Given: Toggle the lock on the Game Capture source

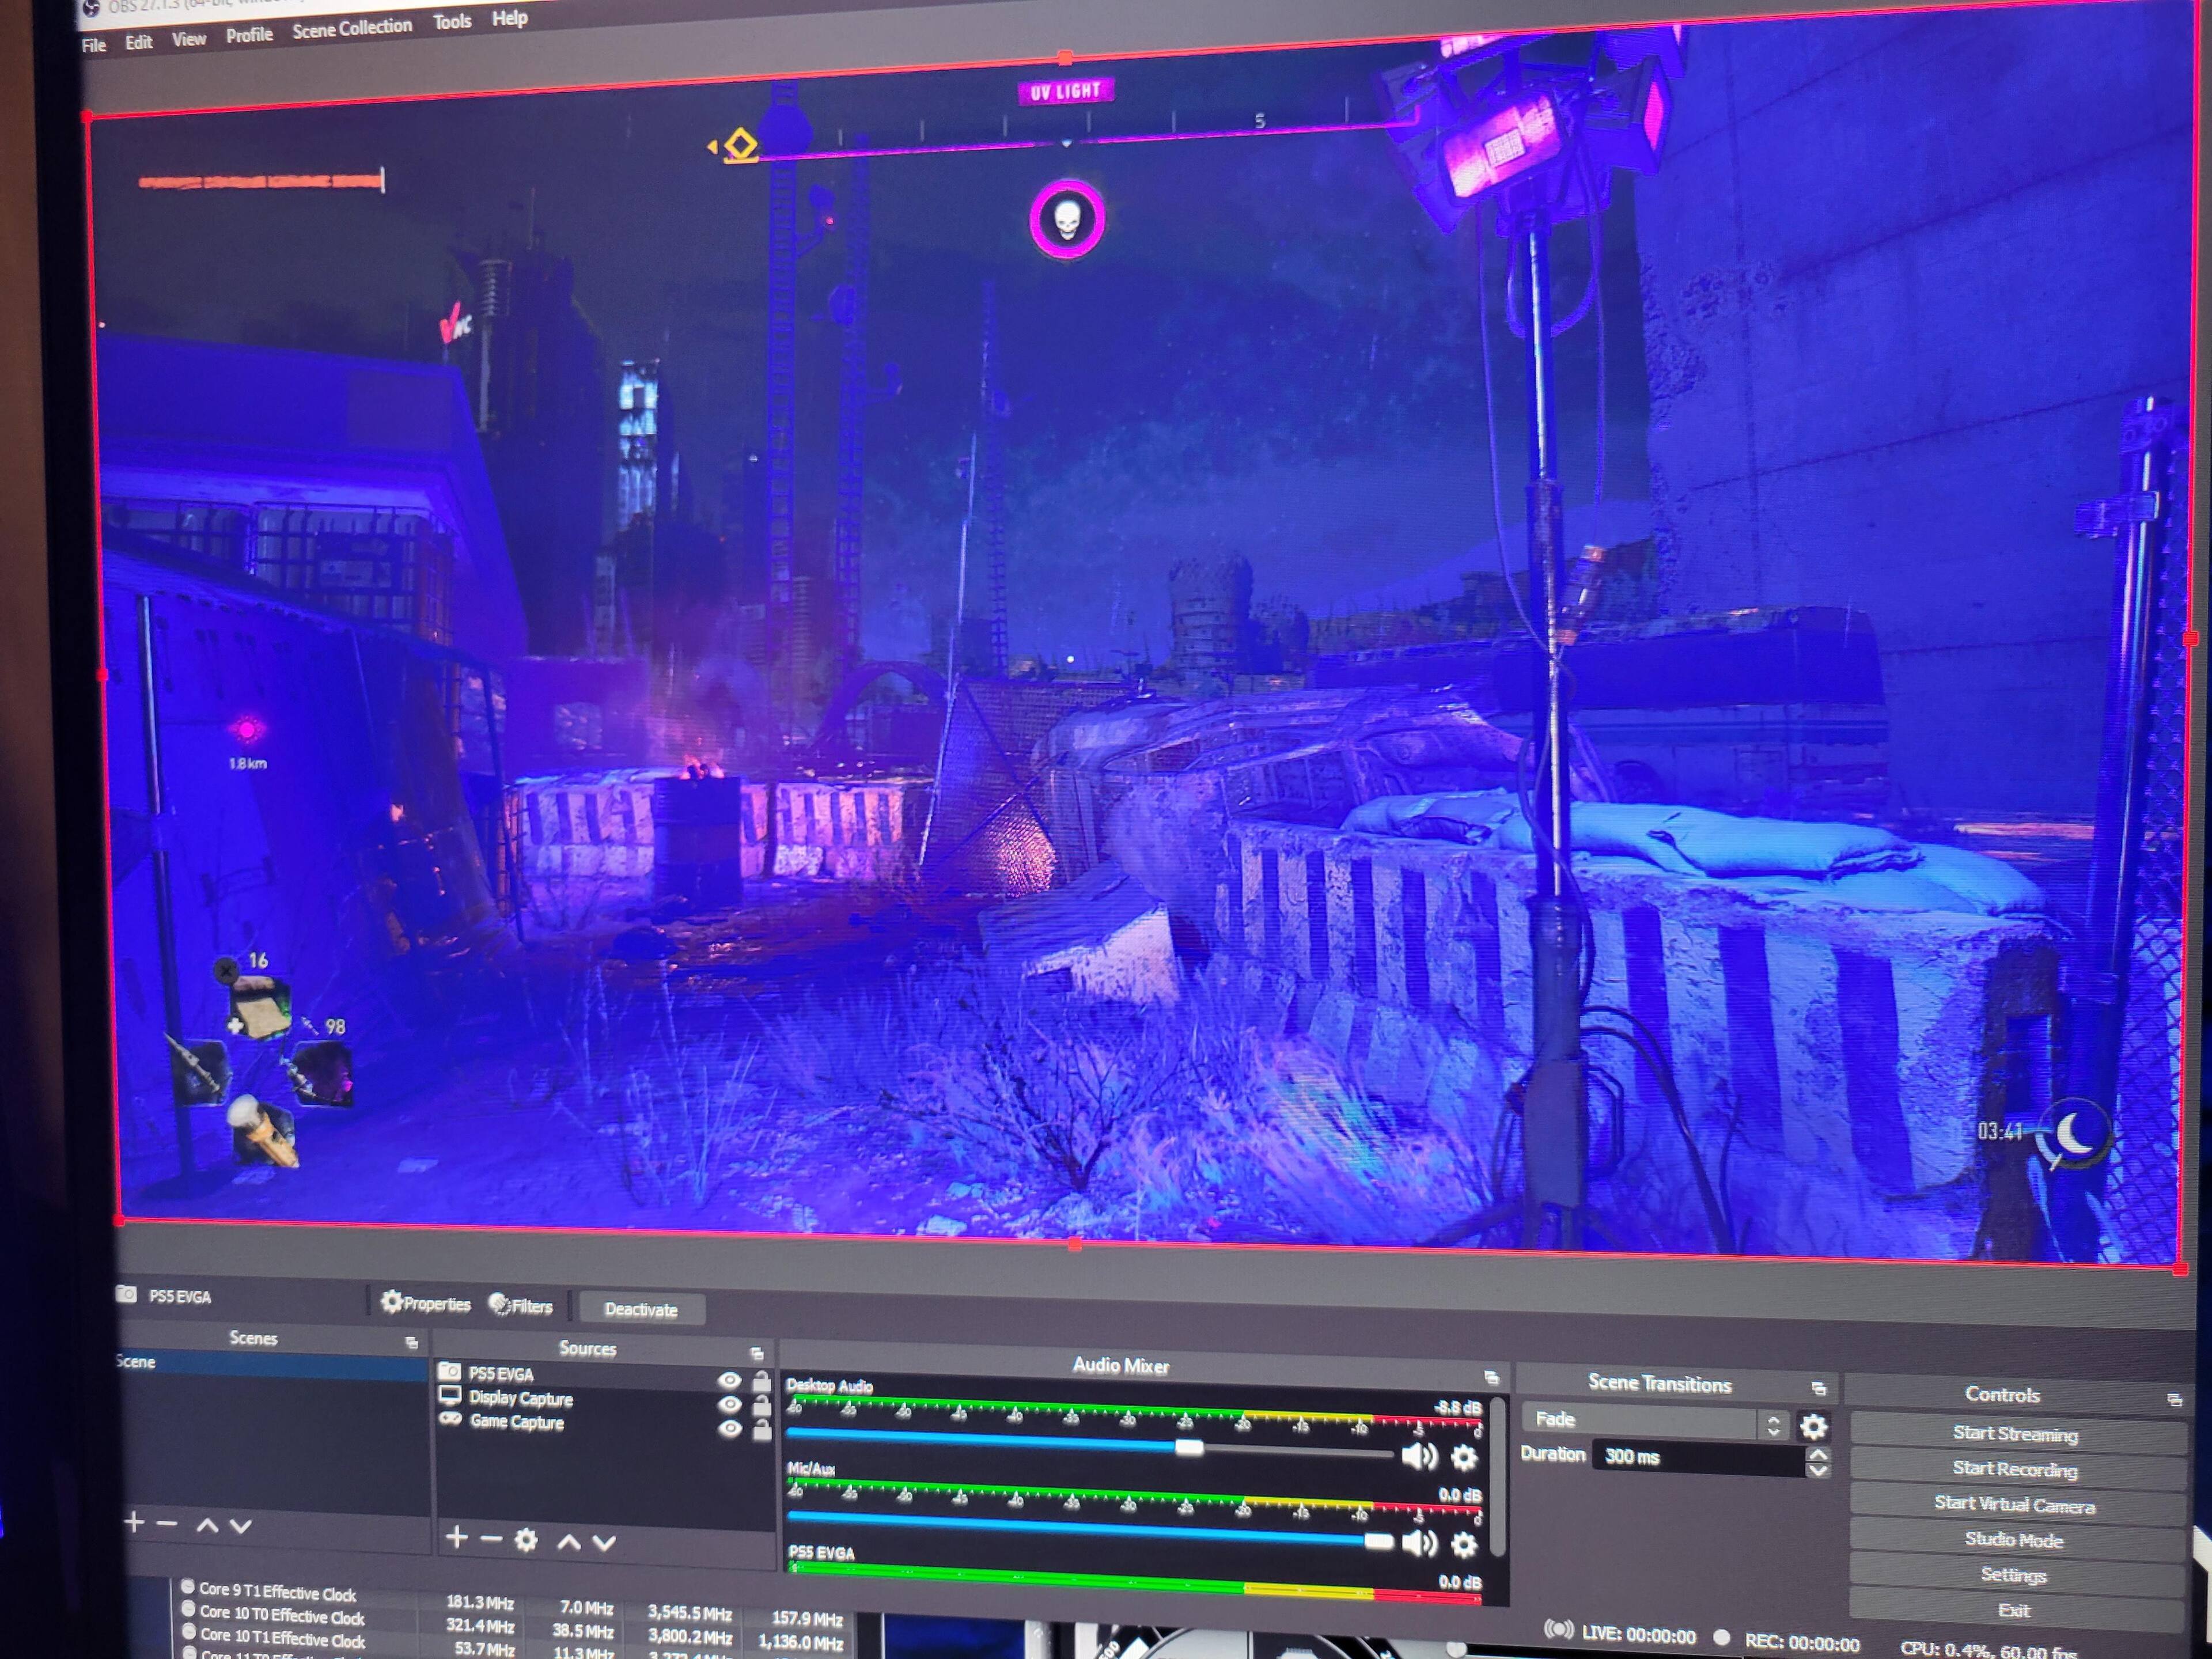Looking at the screenshot, I should tap(761, 1430).
